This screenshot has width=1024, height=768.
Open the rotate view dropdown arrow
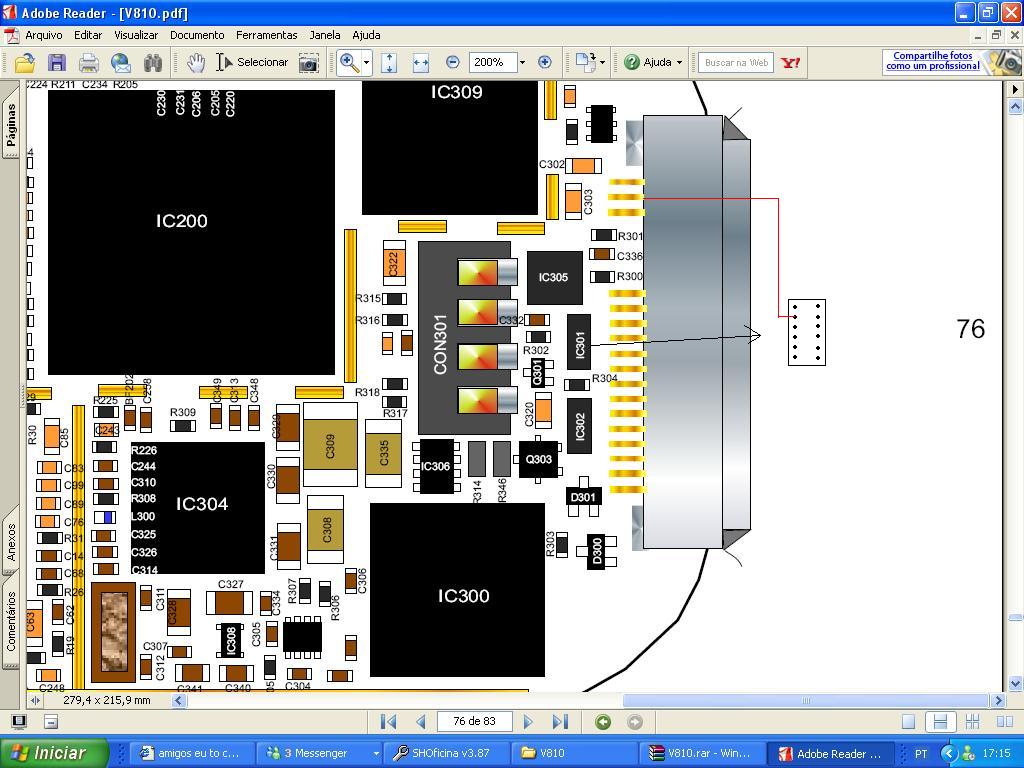(603, 63)
